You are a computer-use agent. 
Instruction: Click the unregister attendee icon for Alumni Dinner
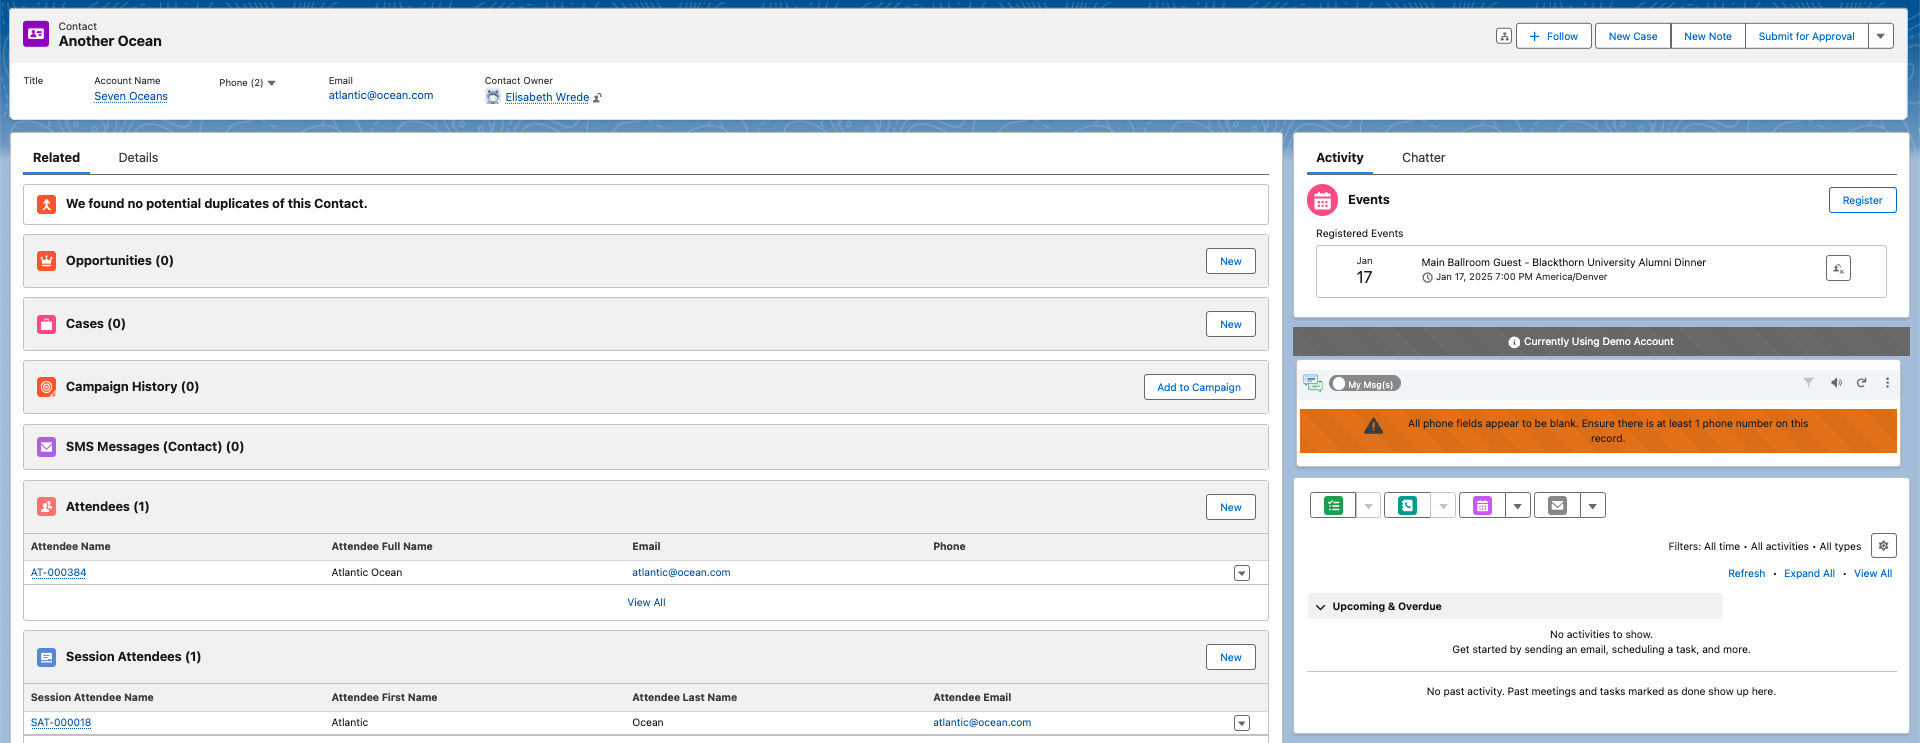[x=1838, y=268]
